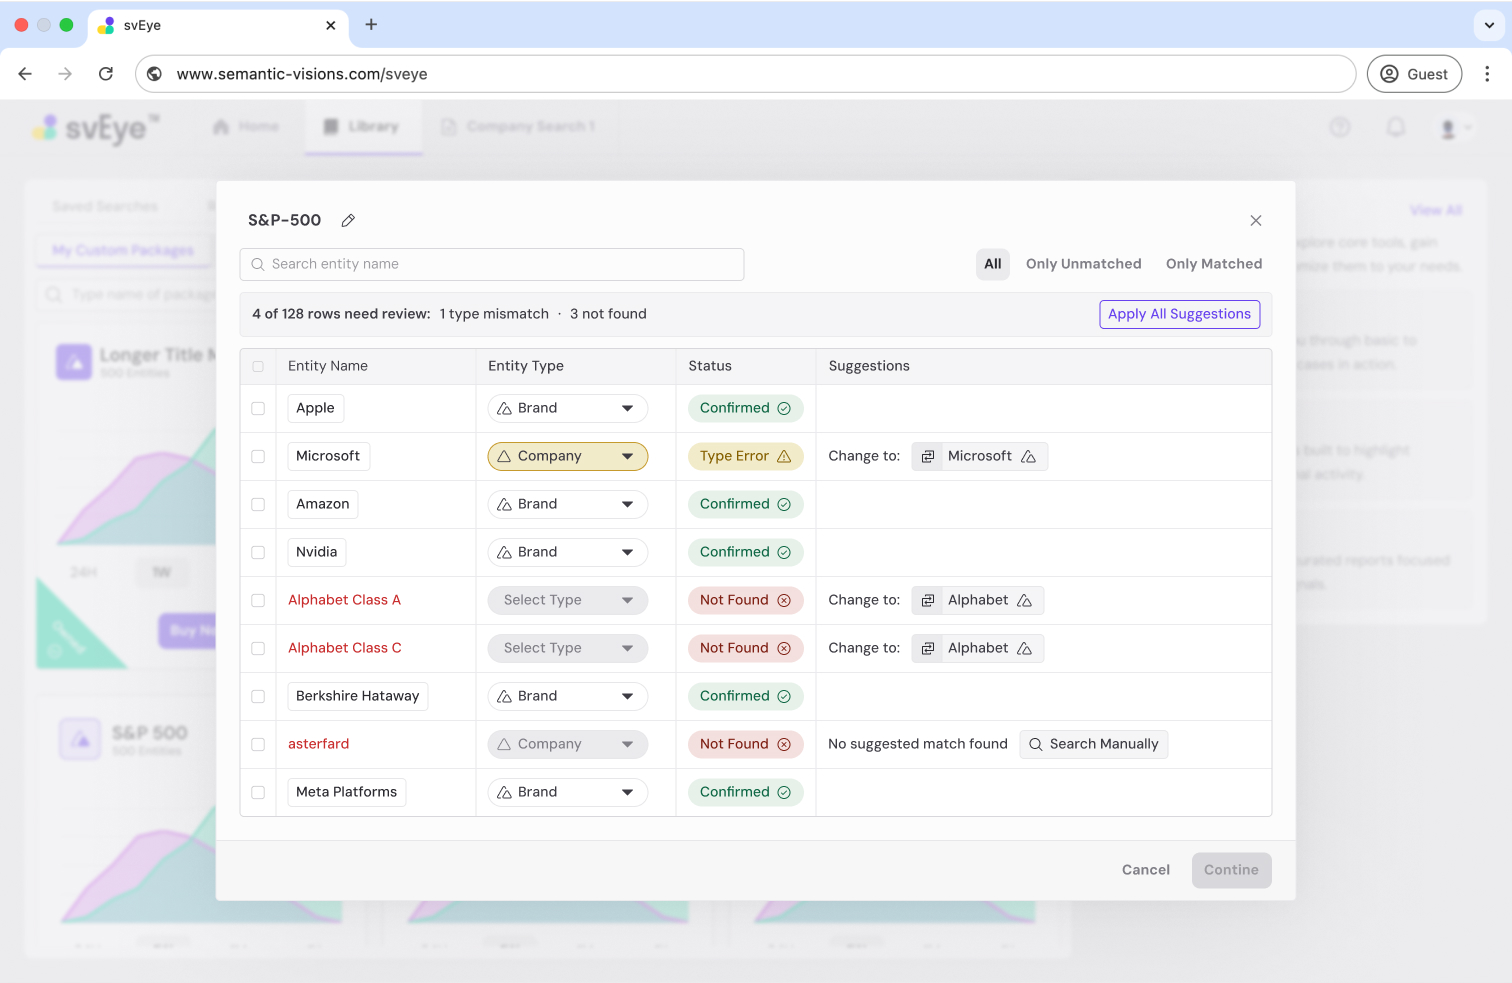This screenshot has height=983, width=1512.
Task: Check the Nvidia row checkbox
Action: click(258, 552)
